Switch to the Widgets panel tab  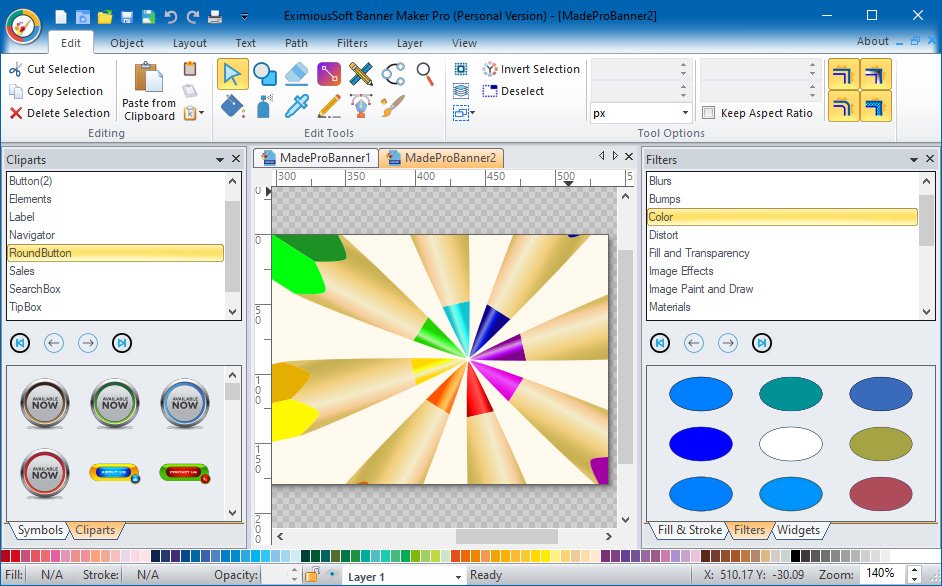798,530
